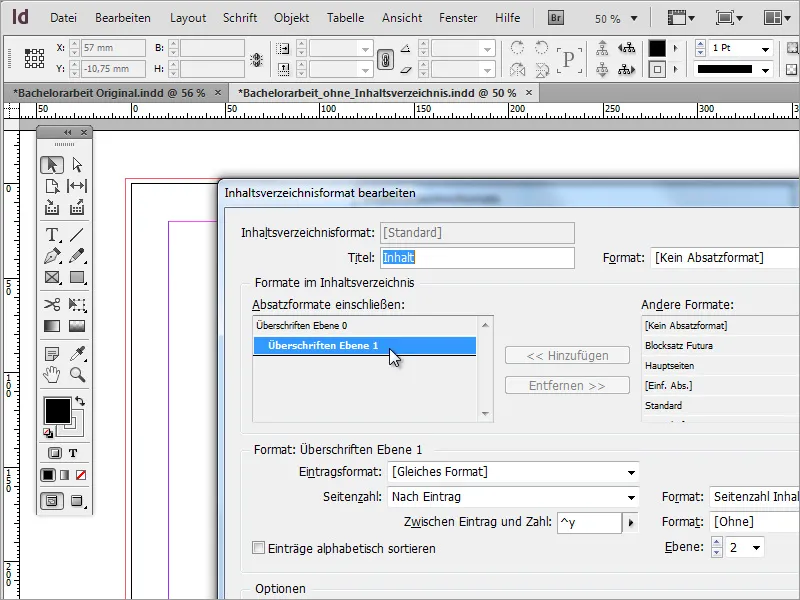Image resolution: width=800 pixels, height=600 pixels.
Task: Open the Ebene level dropdown
Action: (757, 547)
